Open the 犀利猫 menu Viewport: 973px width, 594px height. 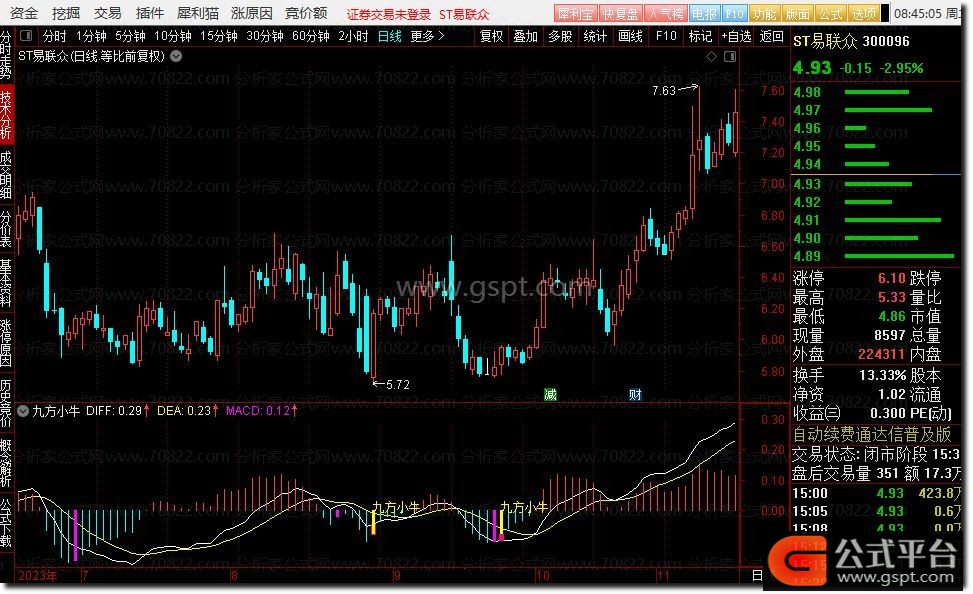197,13
